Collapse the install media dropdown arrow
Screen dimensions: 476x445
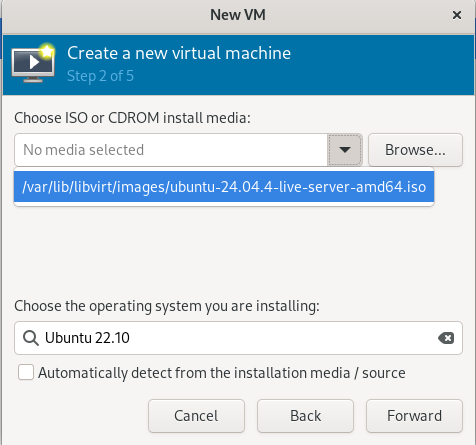coord(345,150)
